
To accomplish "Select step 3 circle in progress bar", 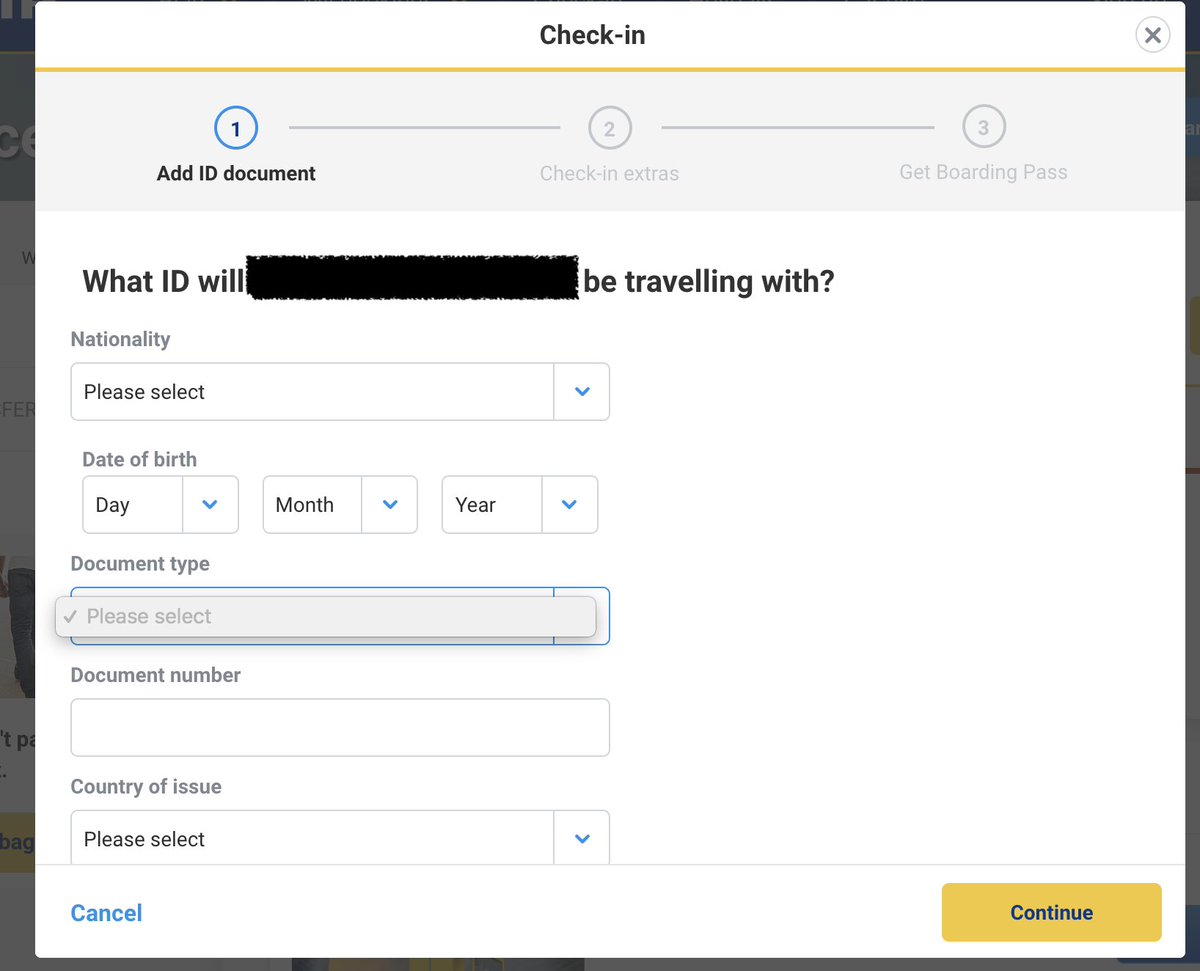I will [984, 128].
